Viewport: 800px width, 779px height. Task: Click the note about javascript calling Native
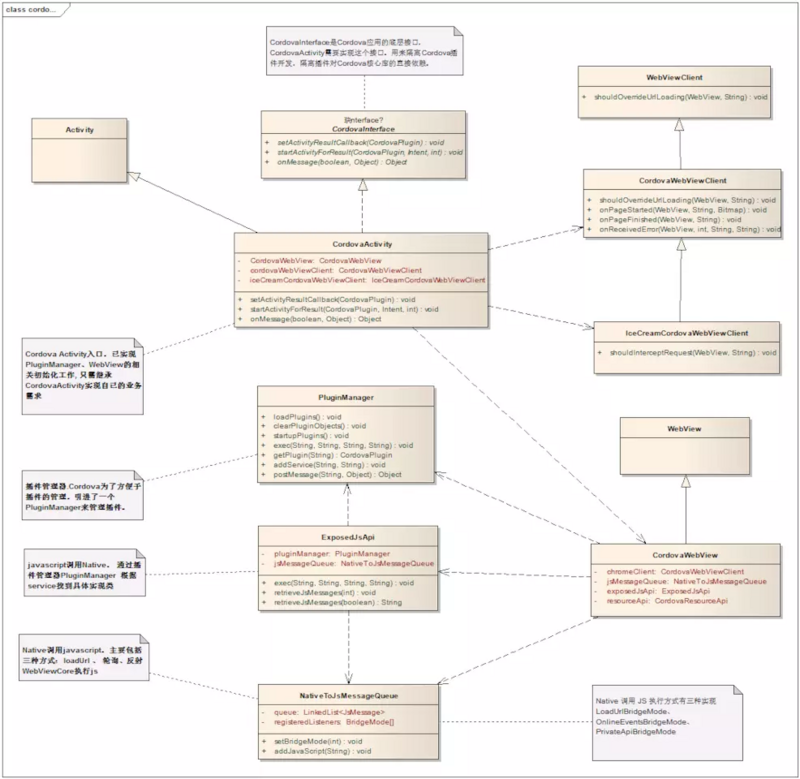click(x=85, y=572)
